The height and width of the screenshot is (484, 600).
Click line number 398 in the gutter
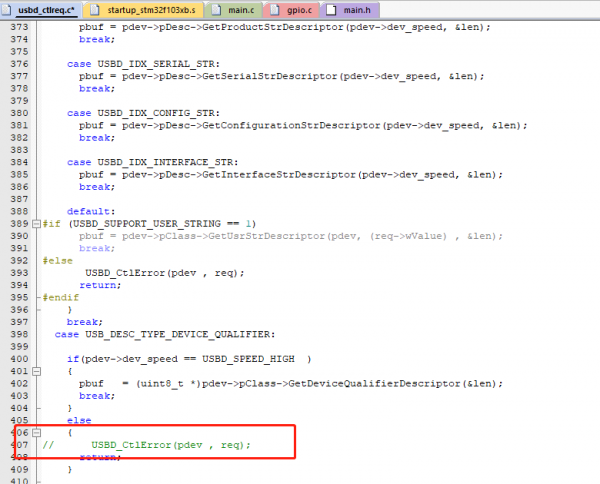click(x=15, y=334)
